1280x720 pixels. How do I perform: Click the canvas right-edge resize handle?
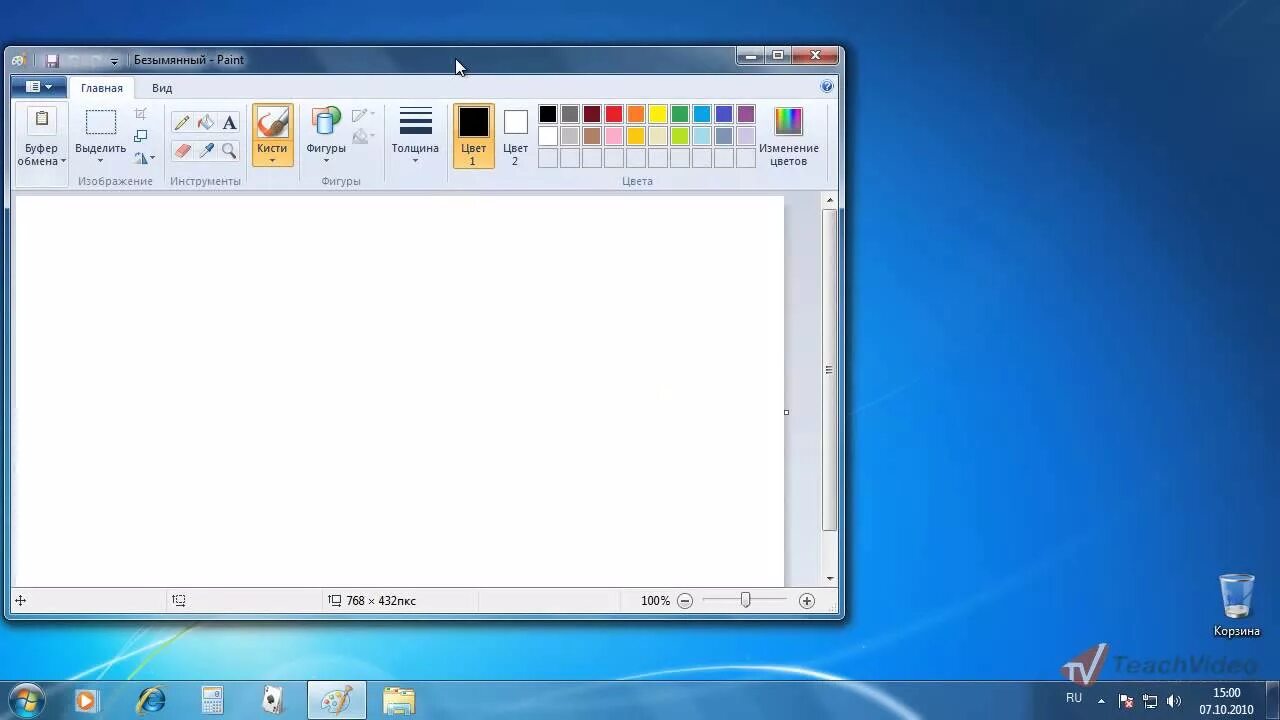click(x=786, y=412)
